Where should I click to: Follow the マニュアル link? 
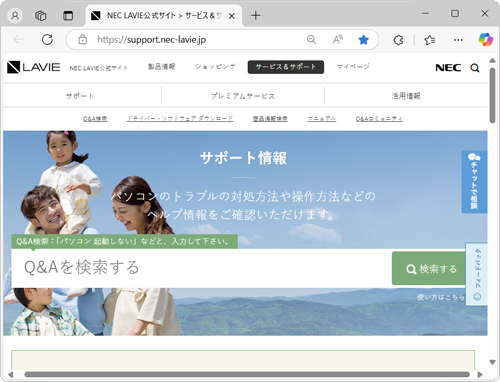[322, 119]
